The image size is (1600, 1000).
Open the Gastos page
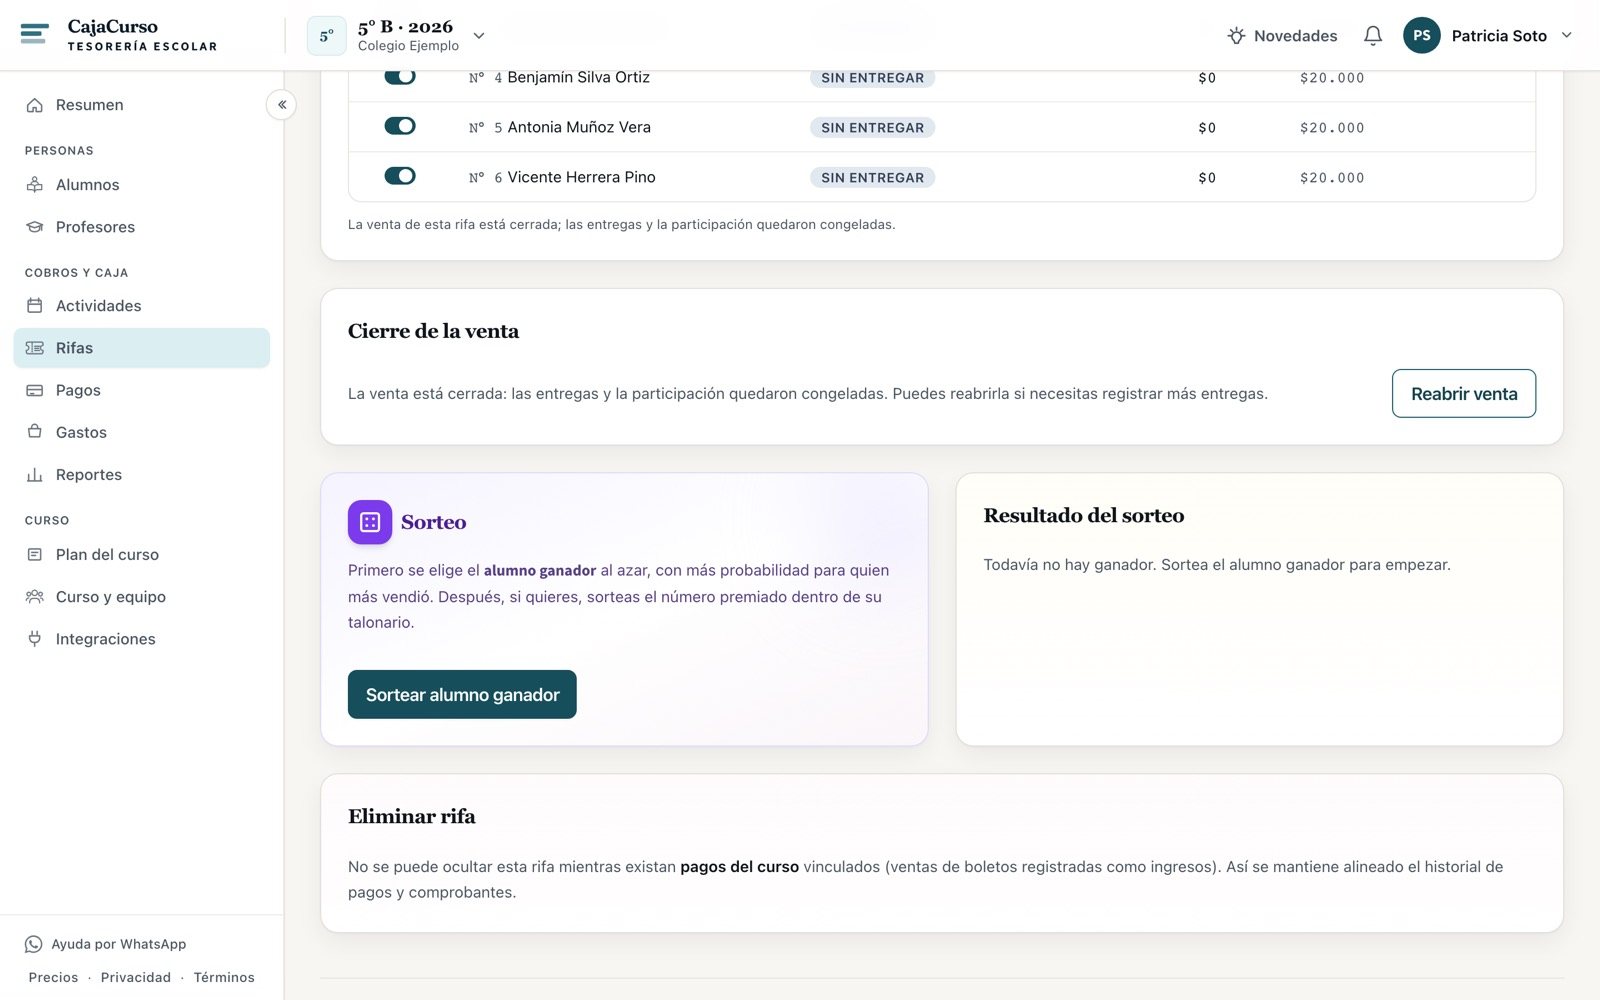pyautogui.click(x=142, y=432)
